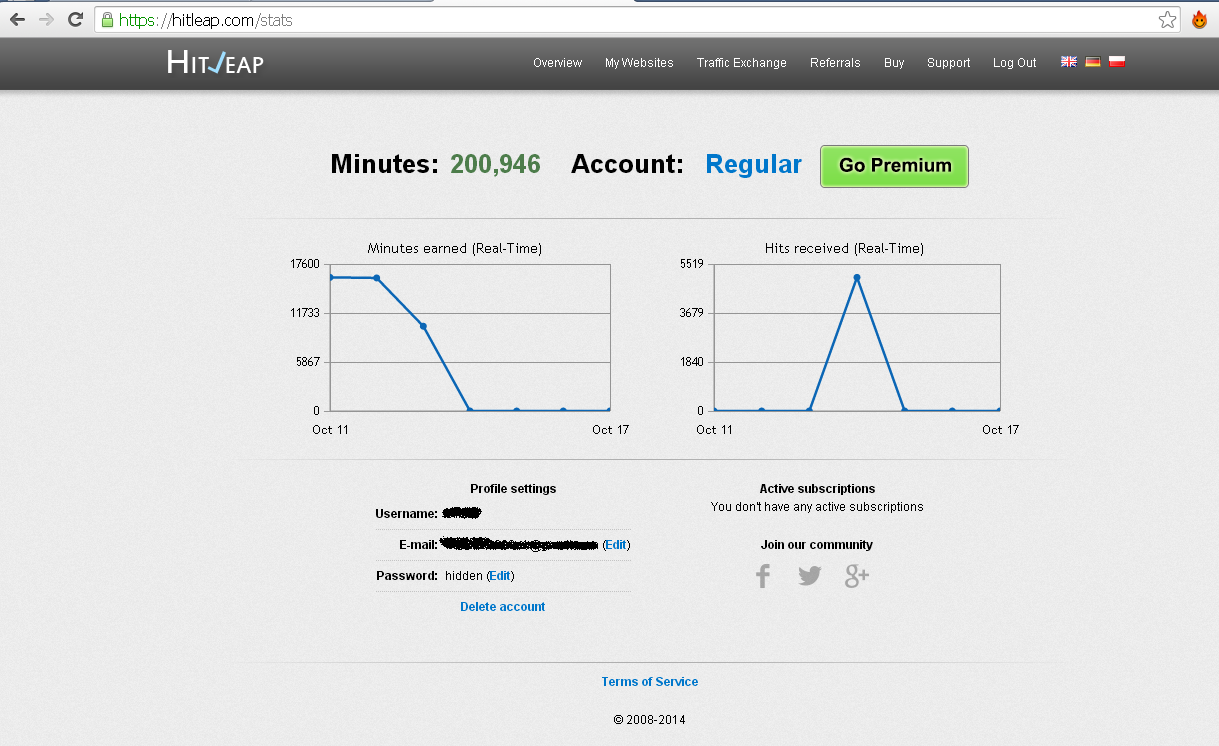Image resolution: width=1219 pixels, height=746 pixels.
Task: Click the HitLeap logo
Action: tap(215, 62)
